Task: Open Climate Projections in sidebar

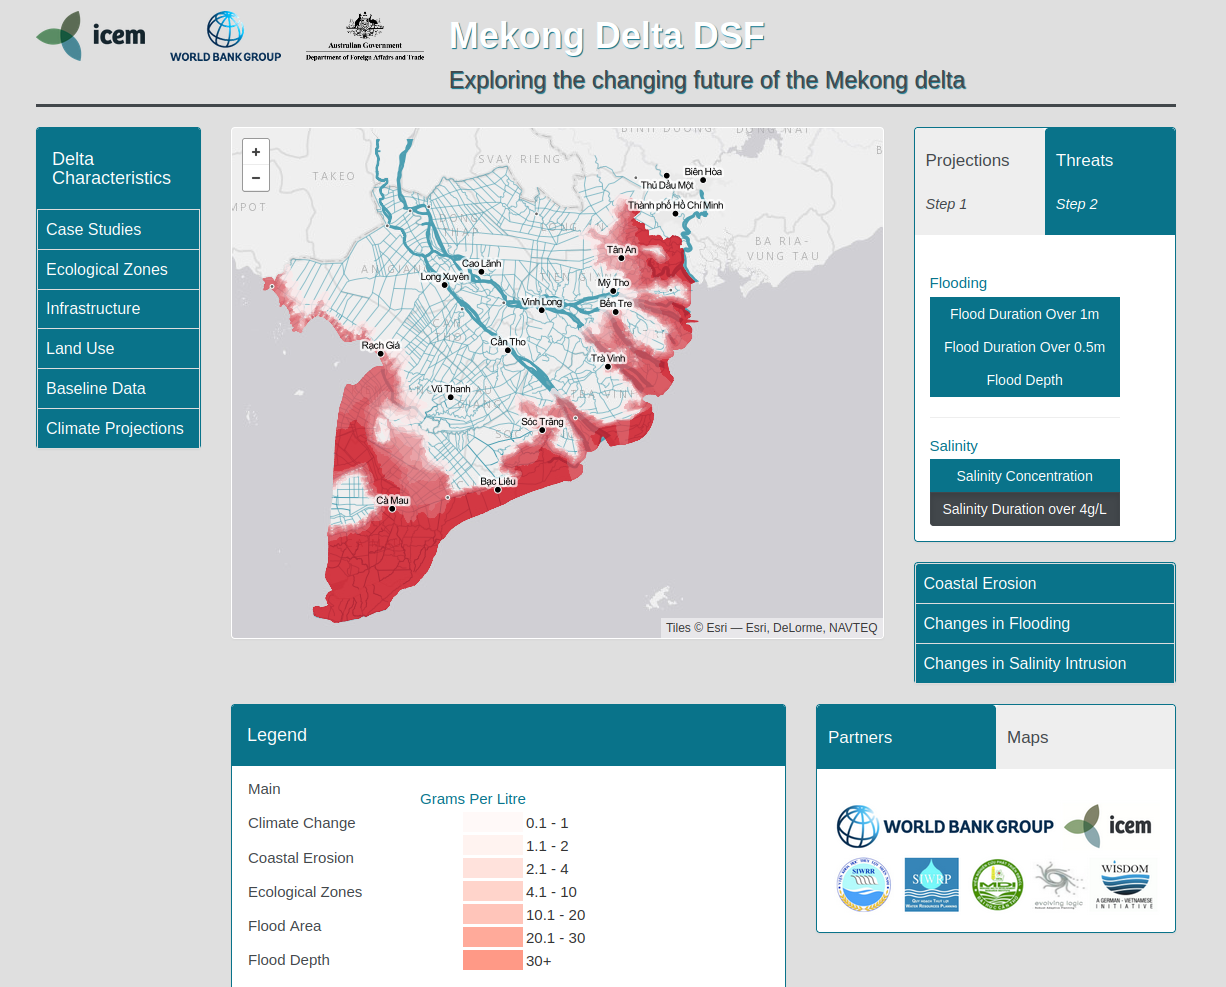Action: coord(118,428)
